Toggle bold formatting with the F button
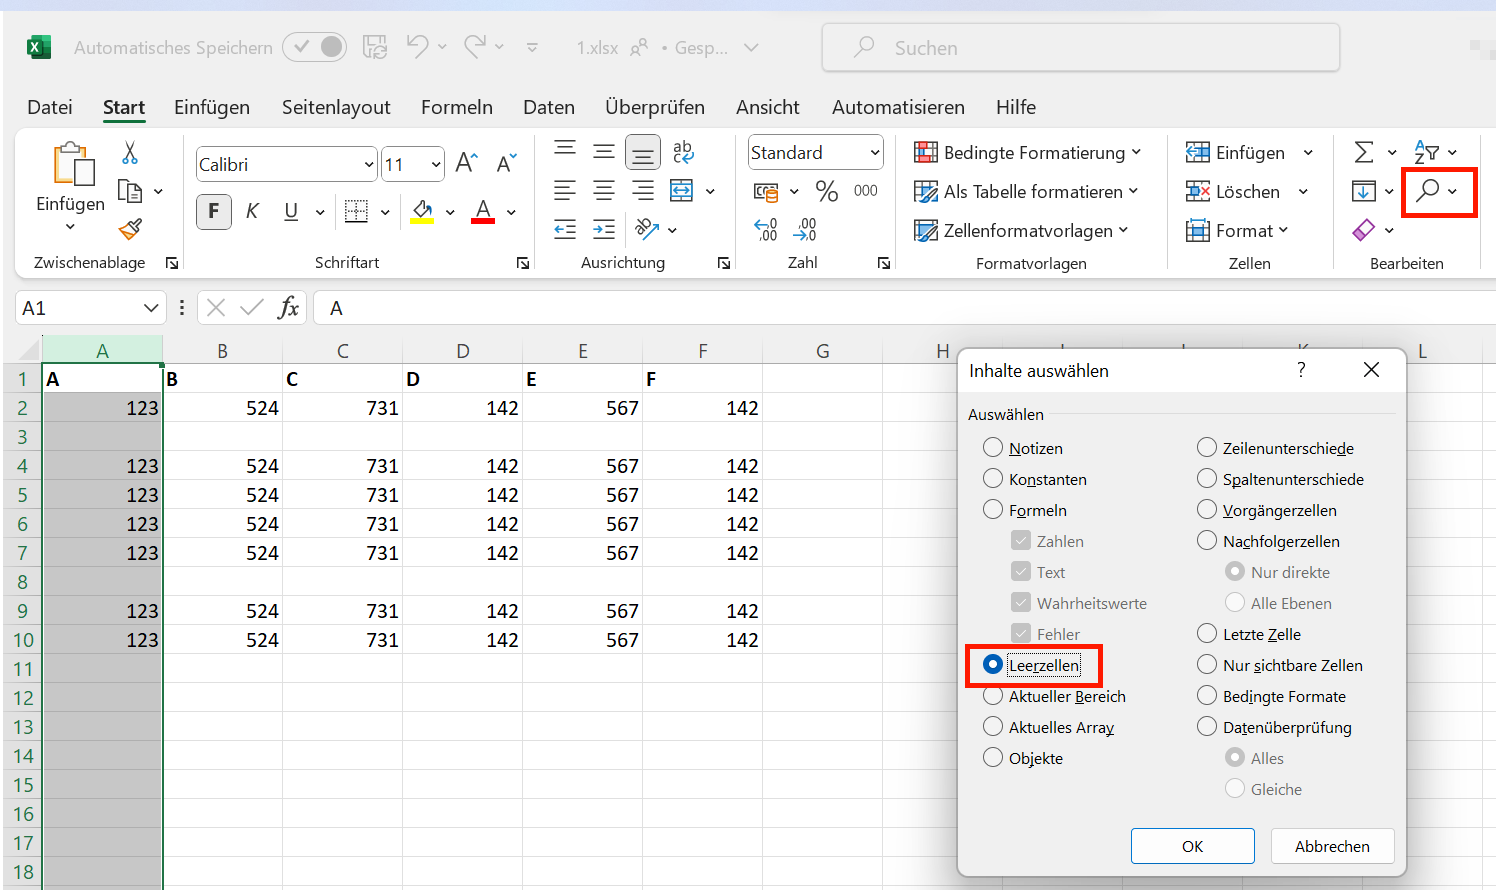This screenshot has width=1496, height=890. click(x=213, y=211)
